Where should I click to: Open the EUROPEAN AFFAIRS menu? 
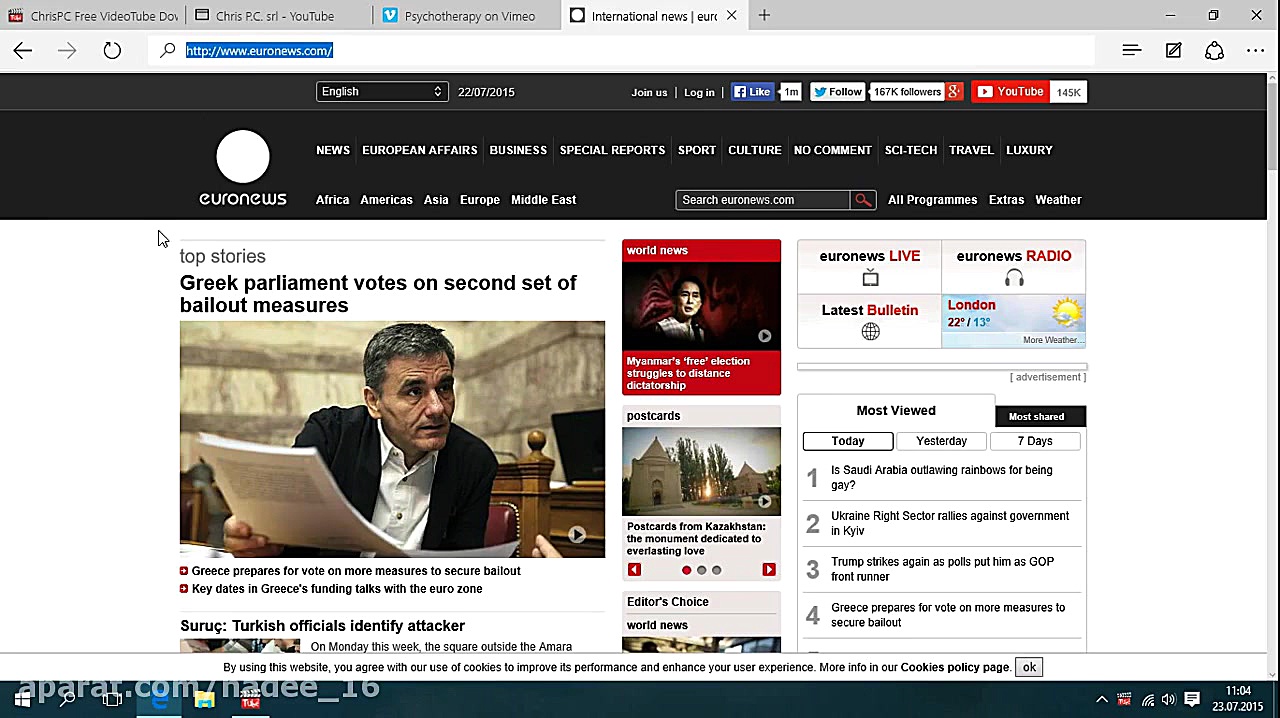coord(419,150)
